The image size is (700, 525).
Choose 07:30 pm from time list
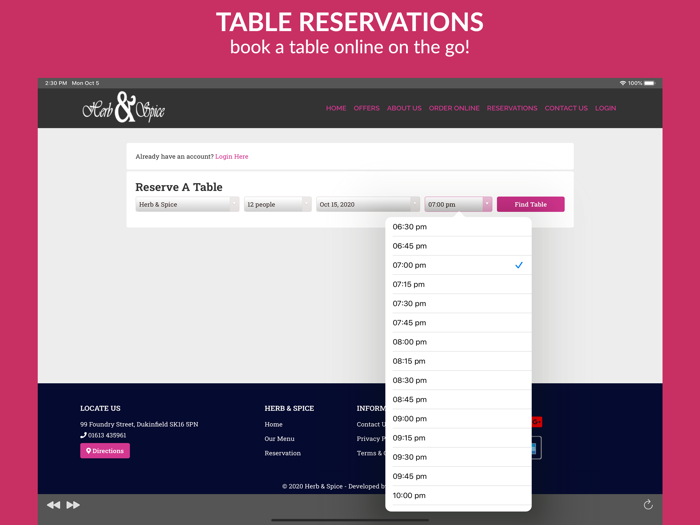(458, 304)
